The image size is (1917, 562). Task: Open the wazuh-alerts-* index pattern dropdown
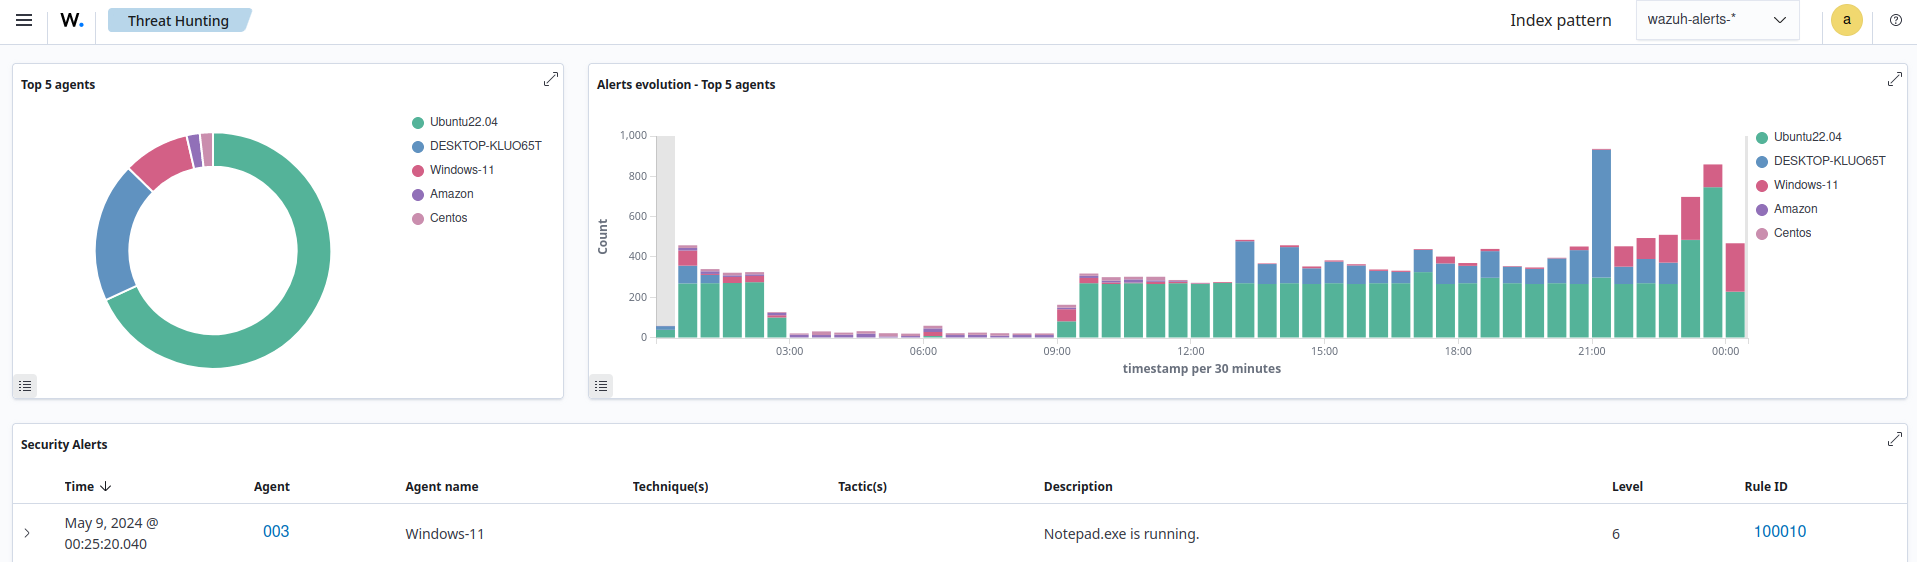[x=1717, y=20]
